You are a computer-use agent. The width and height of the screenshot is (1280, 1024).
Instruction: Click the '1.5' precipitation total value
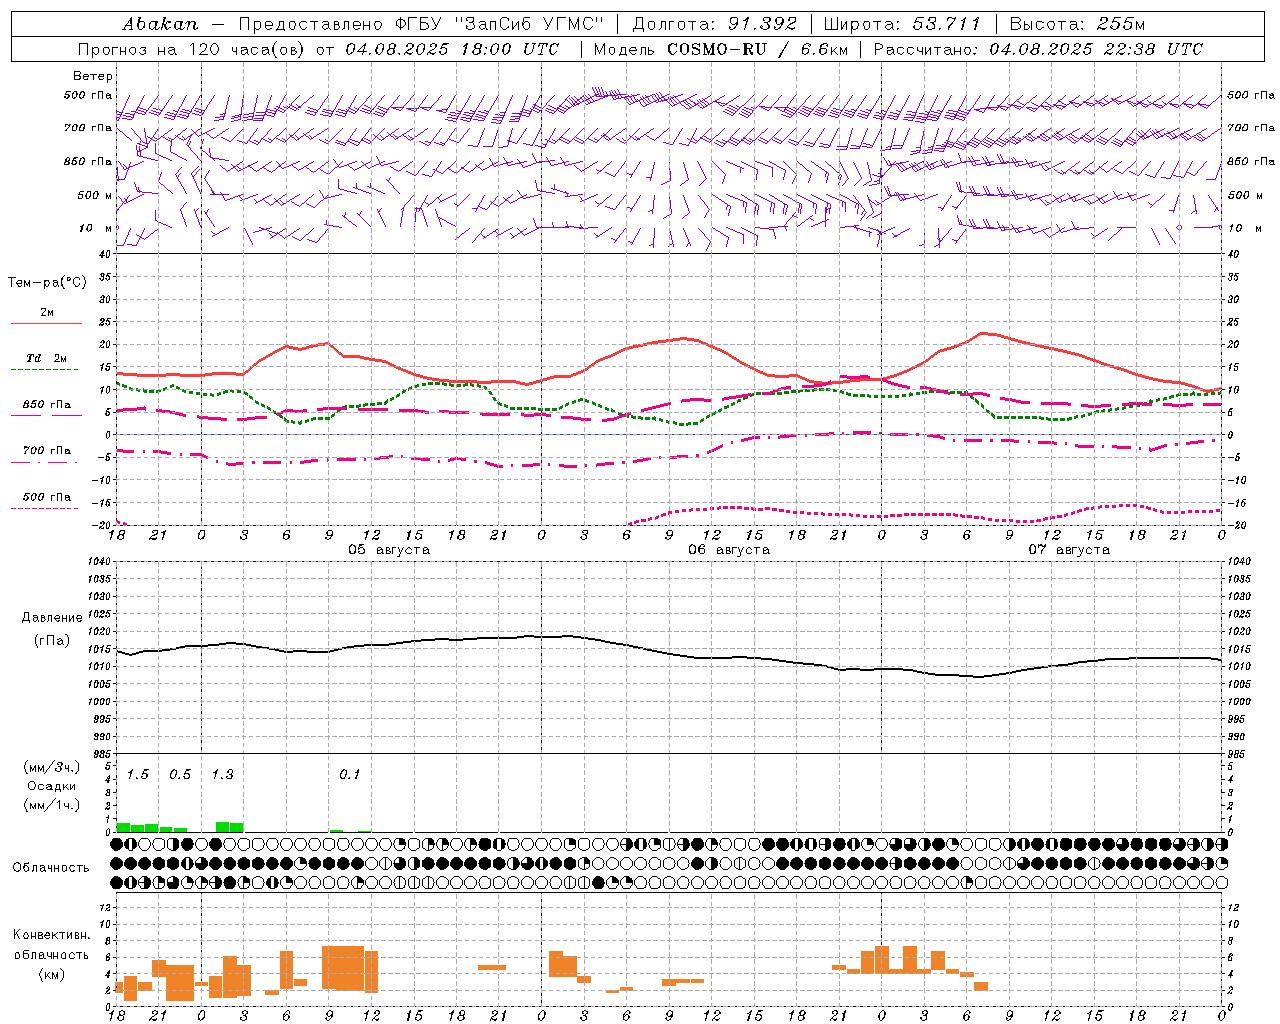tap(138, 774)
